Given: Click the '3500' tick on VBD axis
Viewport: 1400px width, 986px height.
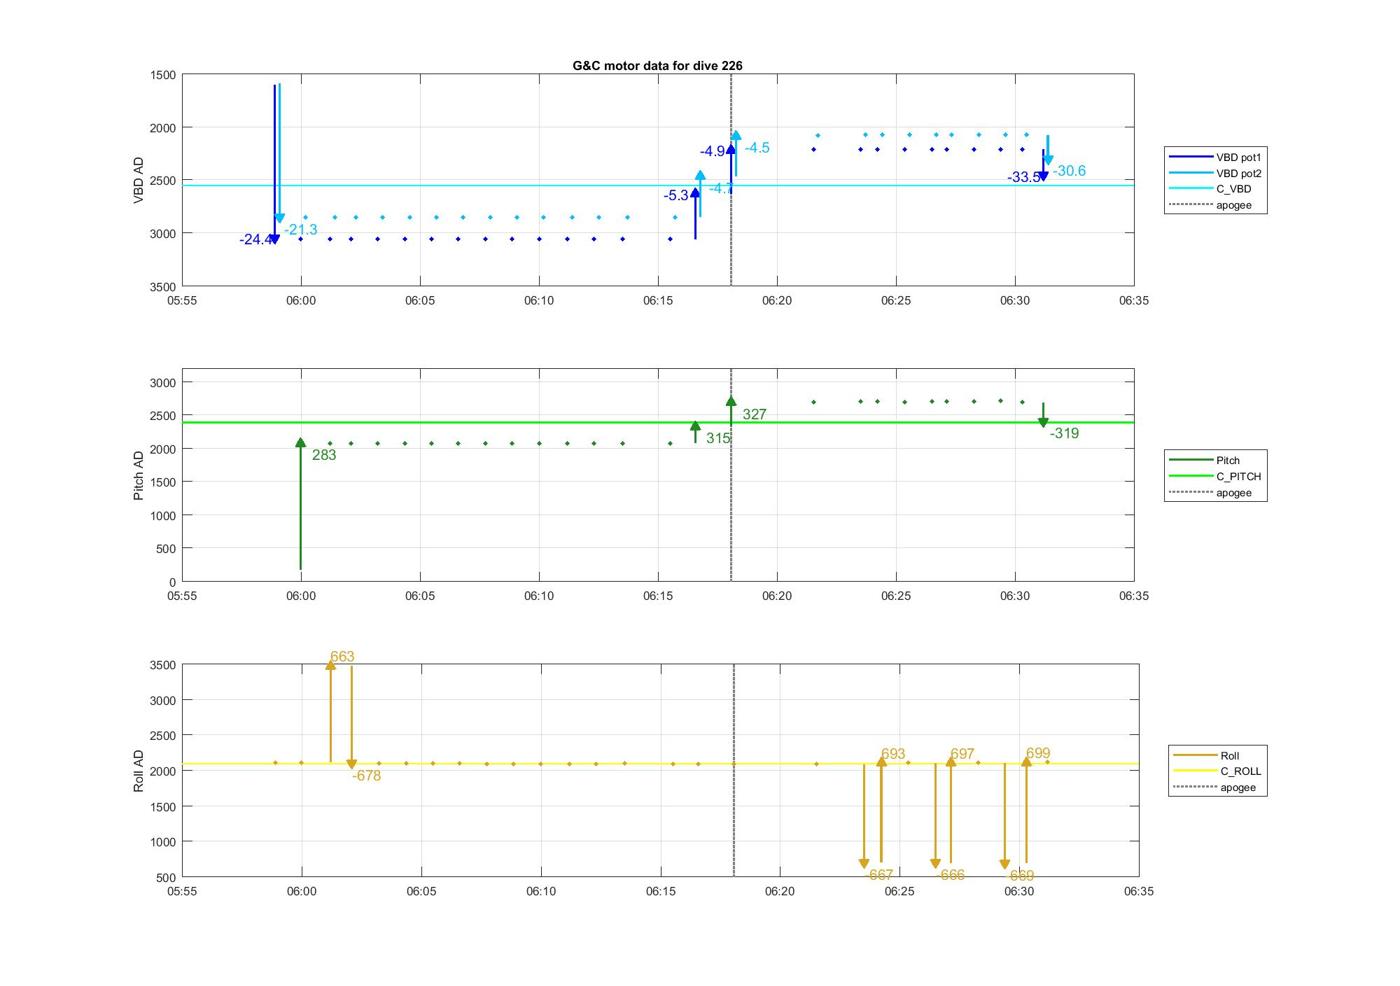Looking at the screenshot, I should [x=163, y=287].
